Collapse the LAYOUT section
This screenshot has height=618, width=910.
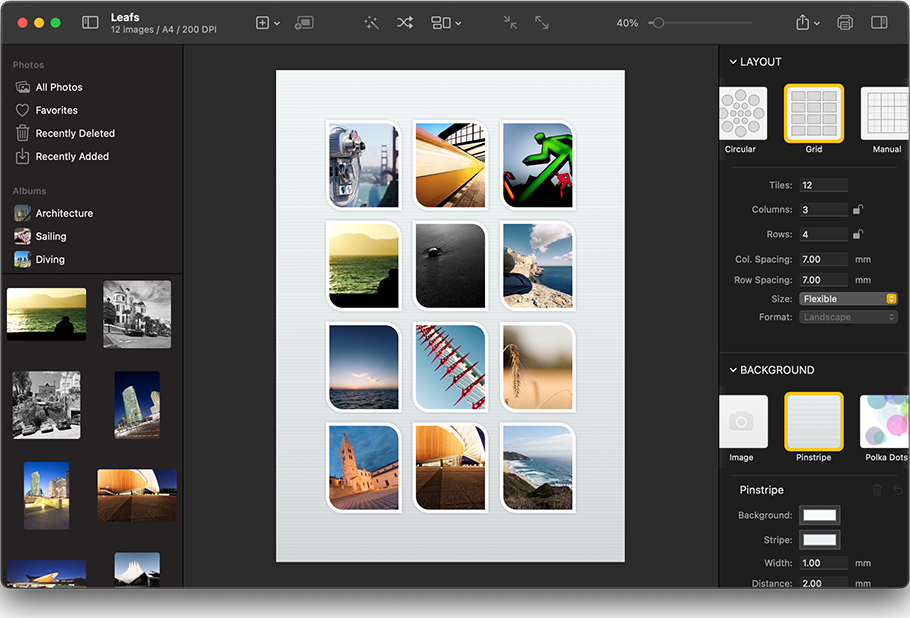[x=733, y=62]
